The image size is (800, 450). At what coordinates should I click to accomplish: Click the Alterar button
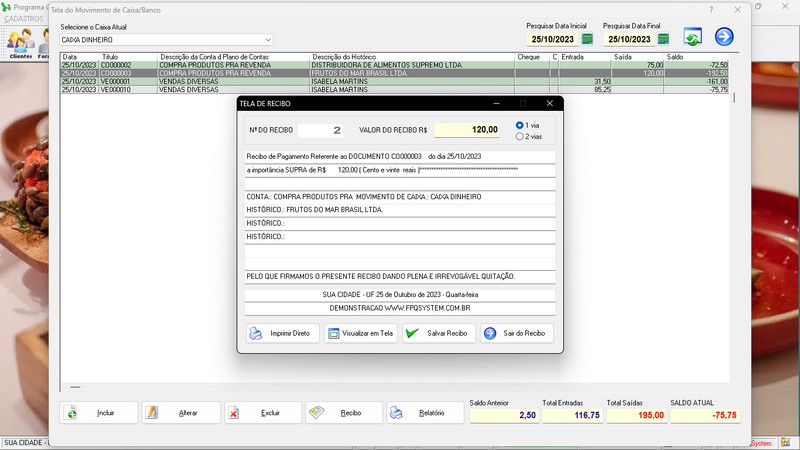coord(181,413)
